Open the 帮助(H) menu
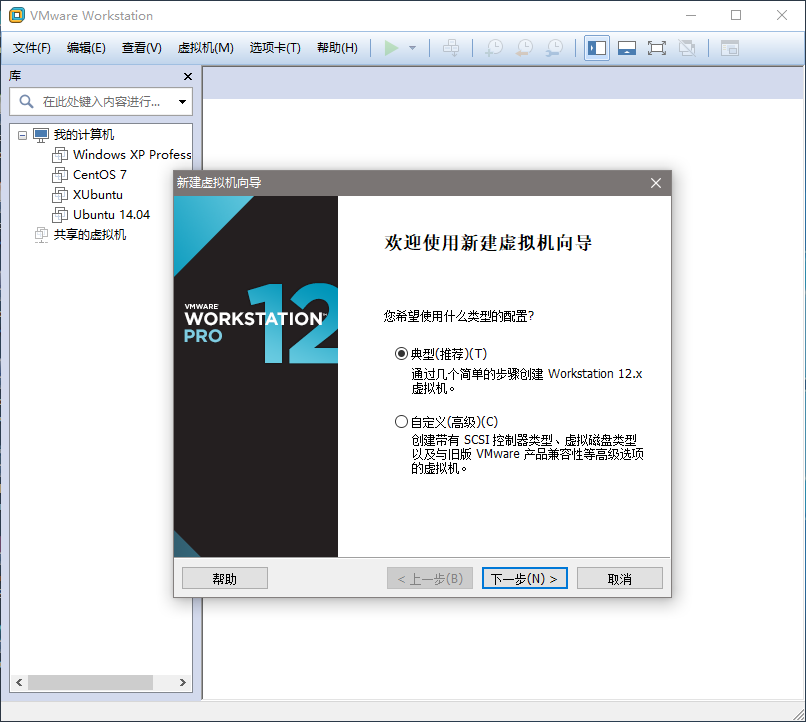This screenshot has width=806, height=722. coord(337,48)
